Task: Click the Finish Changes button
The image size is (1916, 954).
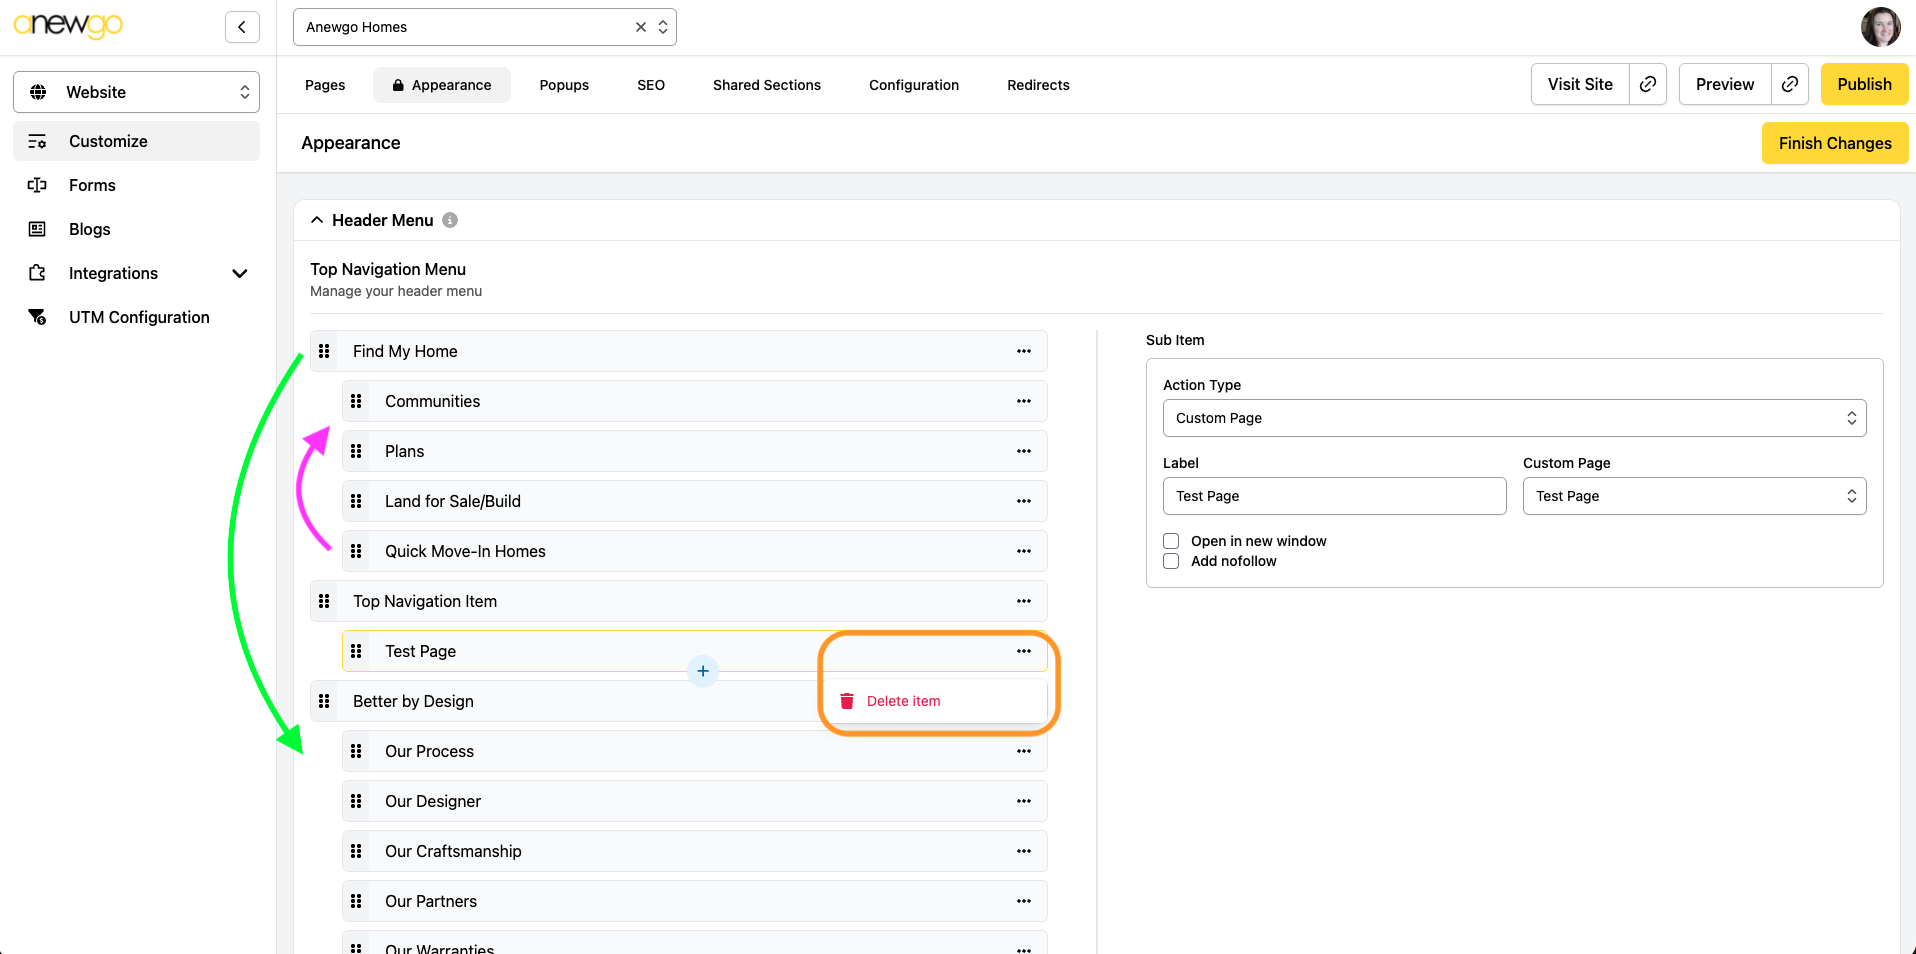Action: pos(1834,143)
